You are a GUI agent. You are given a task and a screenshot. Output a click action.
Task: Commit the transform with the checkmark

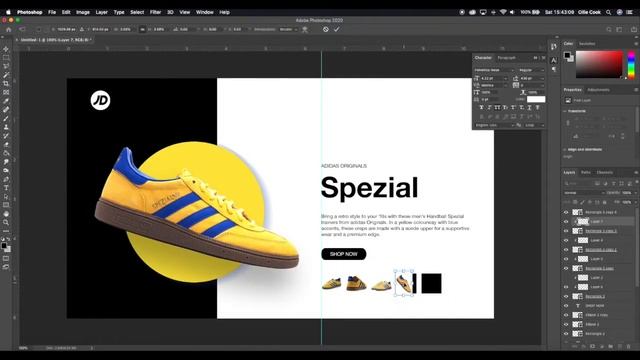point(337,29)
